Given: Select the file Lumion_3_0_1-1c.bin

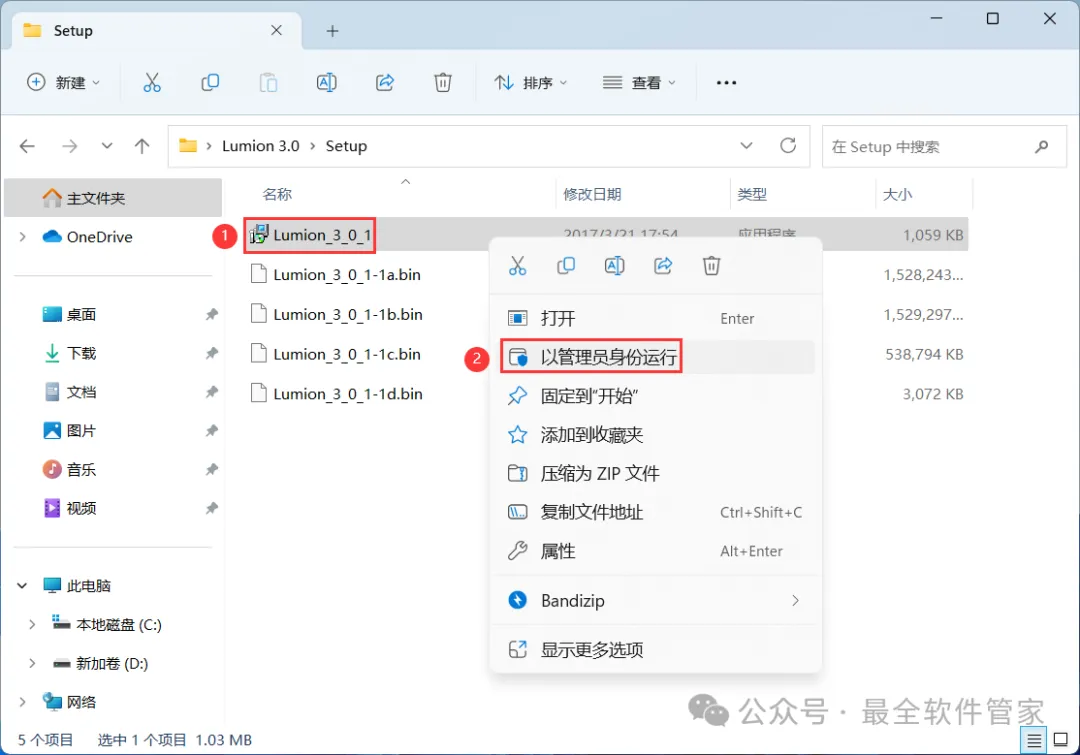Looking at the screenshot, I should (x=346, y=354).
